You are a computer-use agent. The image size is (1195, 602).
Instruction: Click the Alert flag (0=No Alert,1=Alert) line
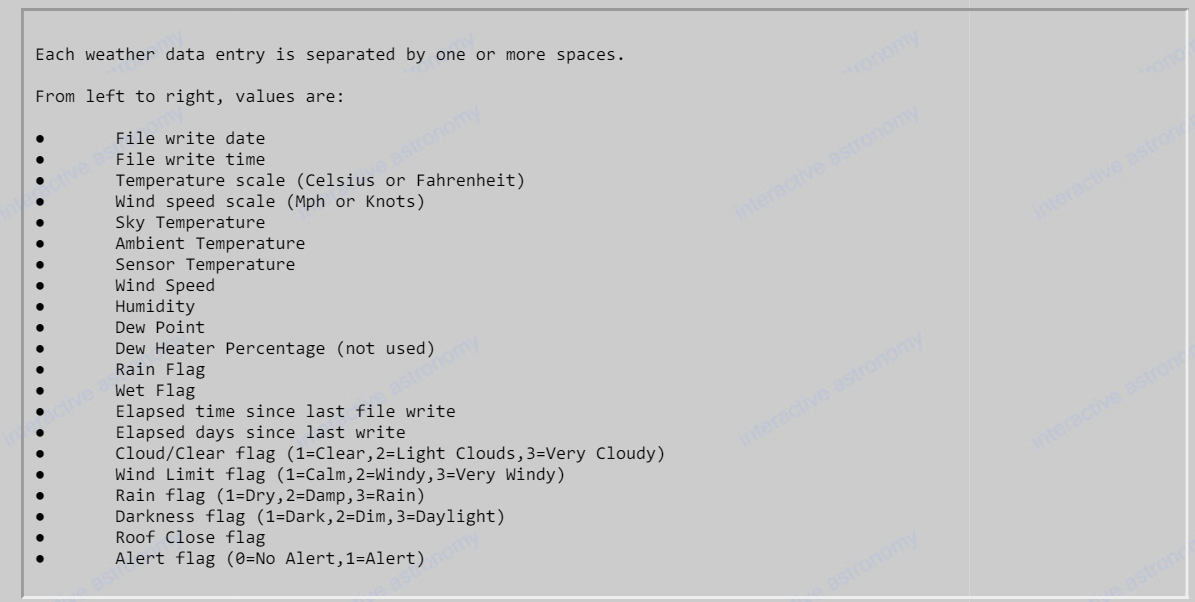click(270, 558)
